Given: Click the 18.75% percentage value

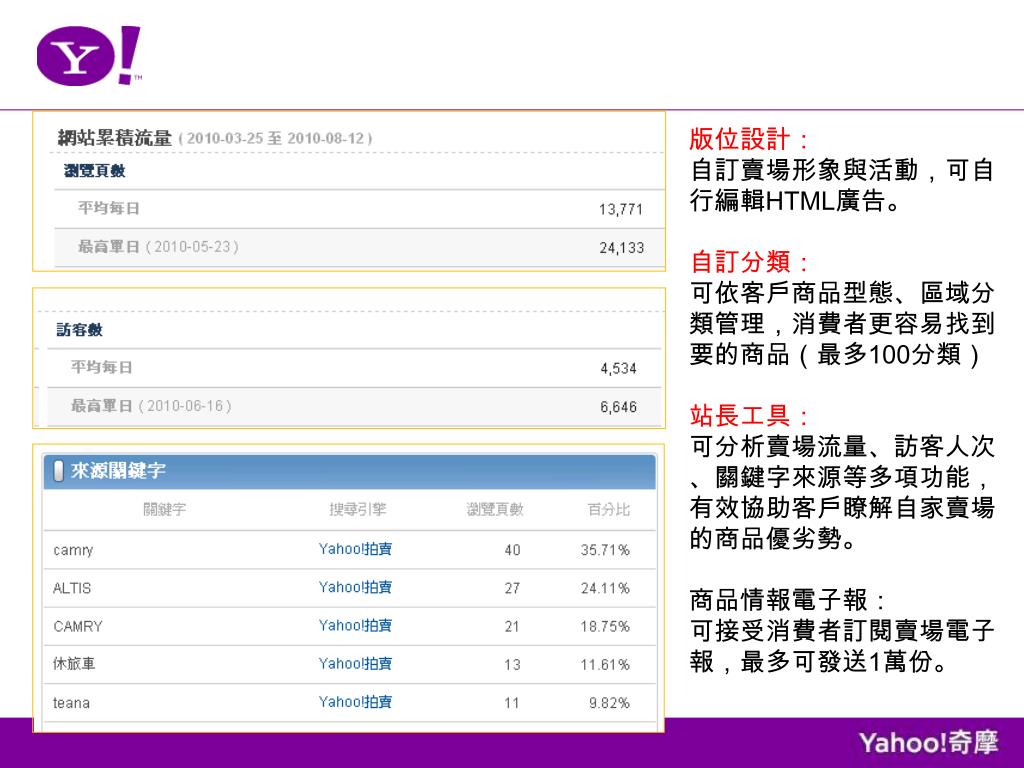Looking at the screenshot, I should coord(605,627).
